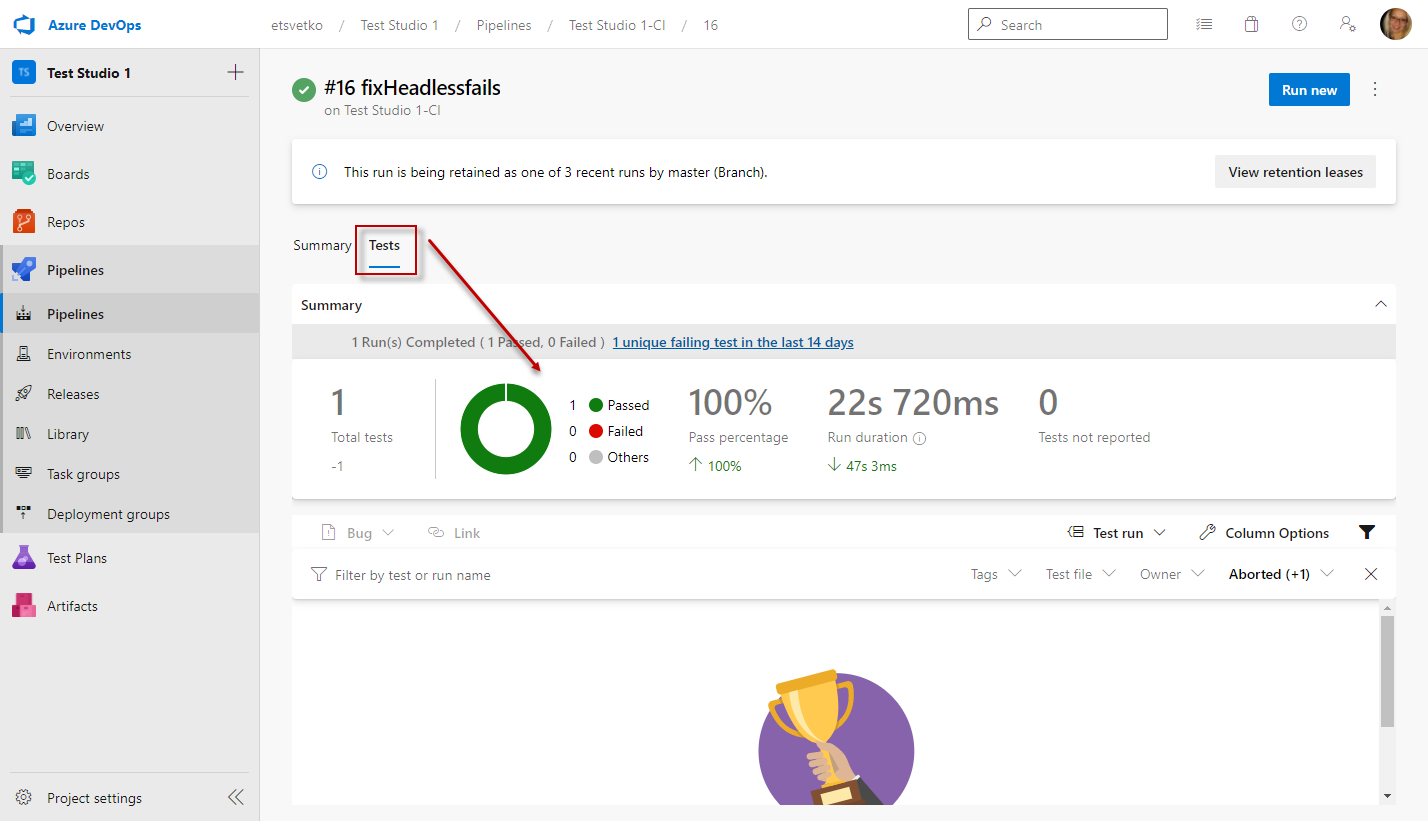Open the Marketplace shopping bag icon
Screen dimensions: 1428x821
point(1251,25)
